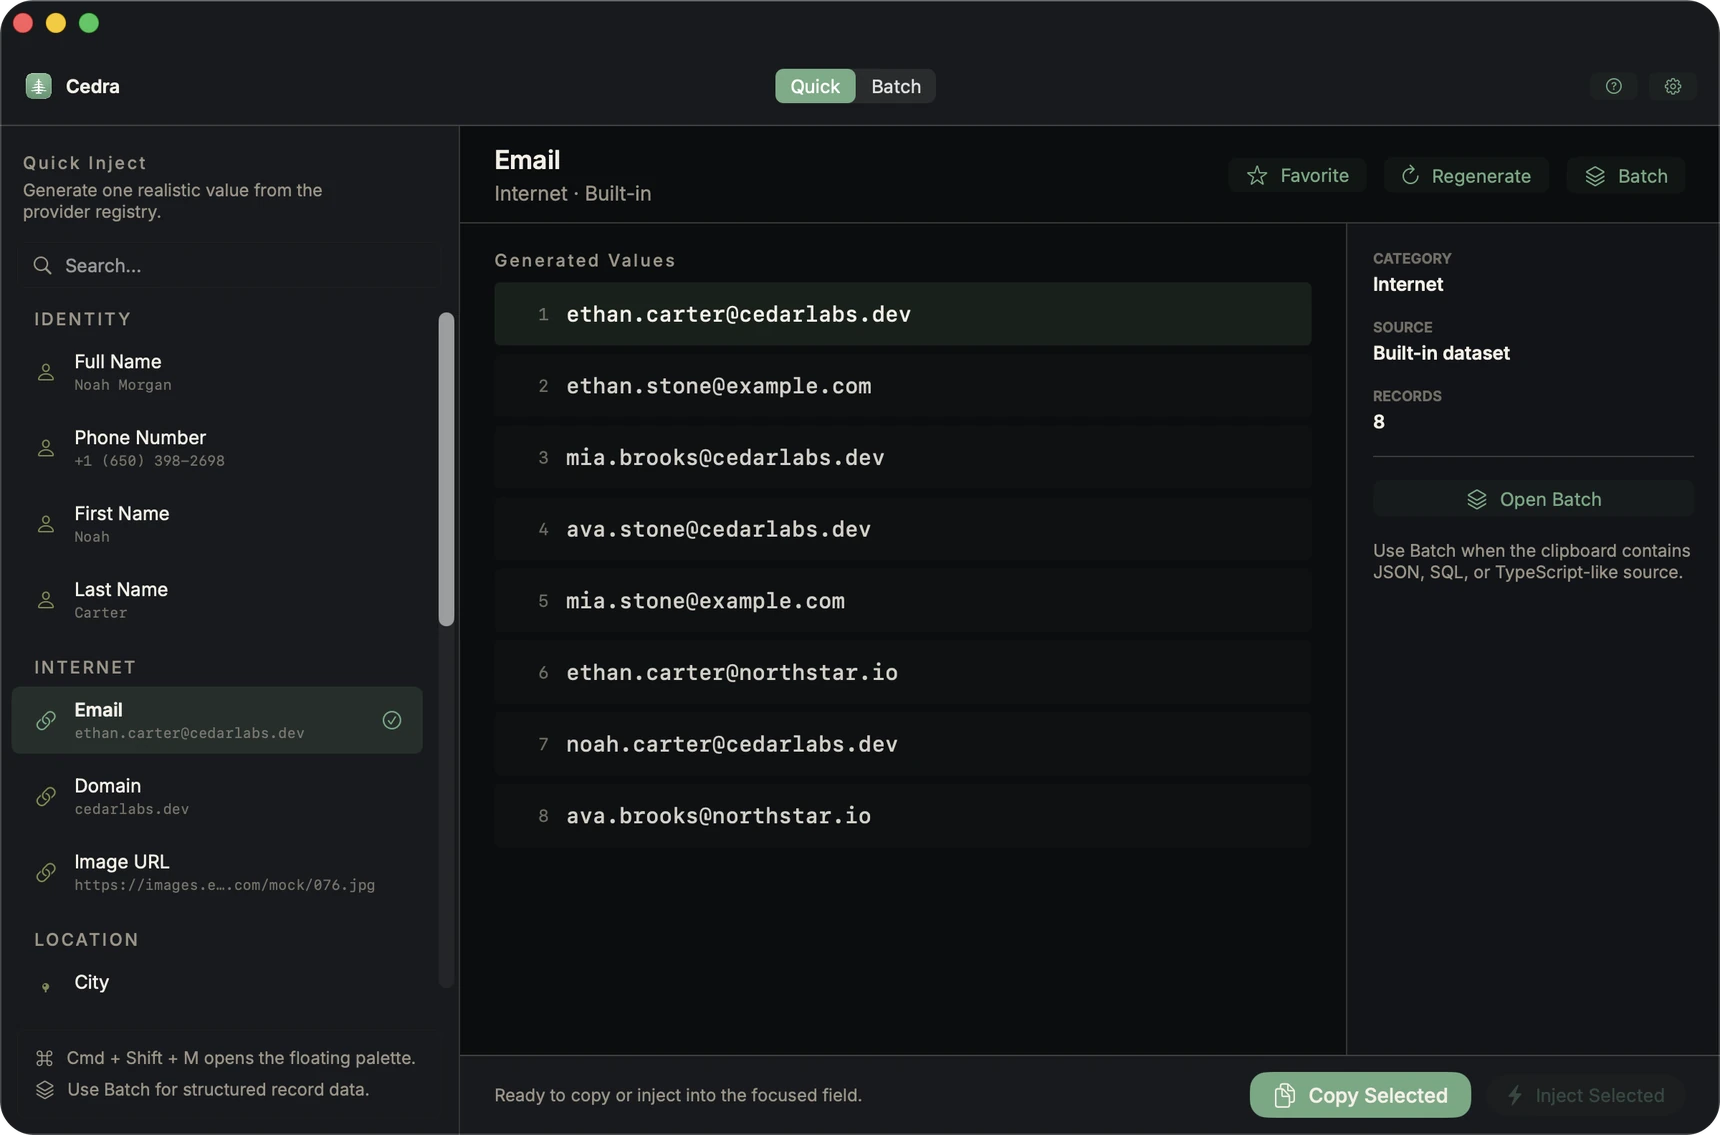Switch to Quick mode tab
This screenshot has height=1135, width=1720.
click(815, 86)
